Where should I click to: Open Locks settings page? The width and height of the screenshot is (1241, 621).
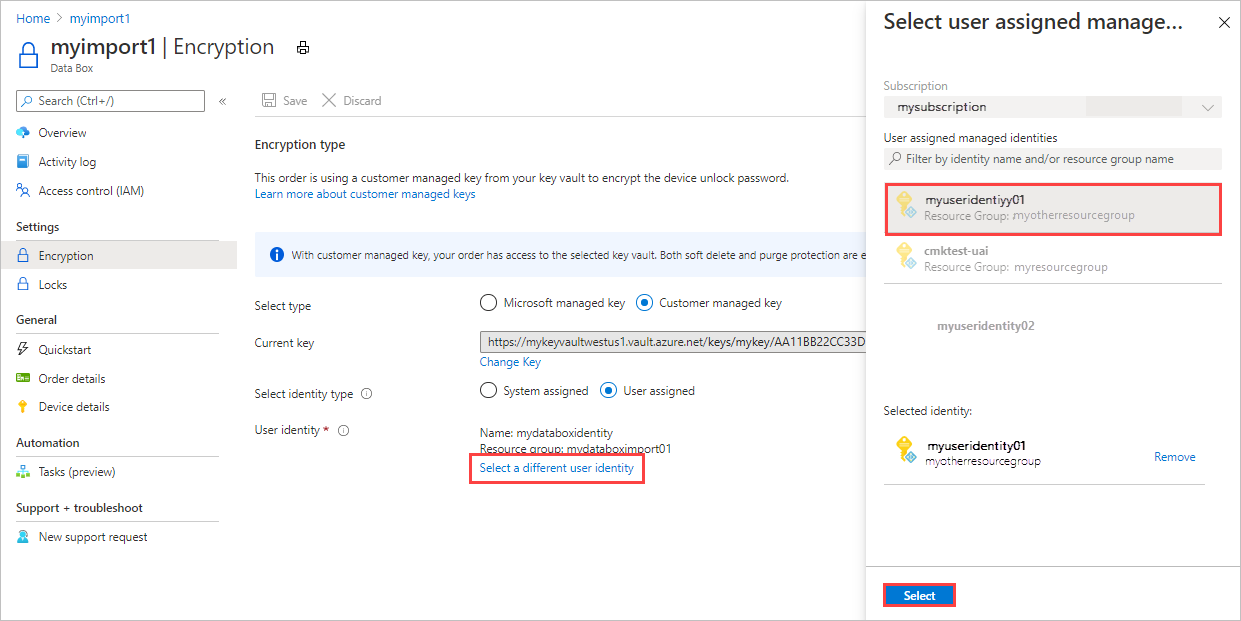[53, 285]
